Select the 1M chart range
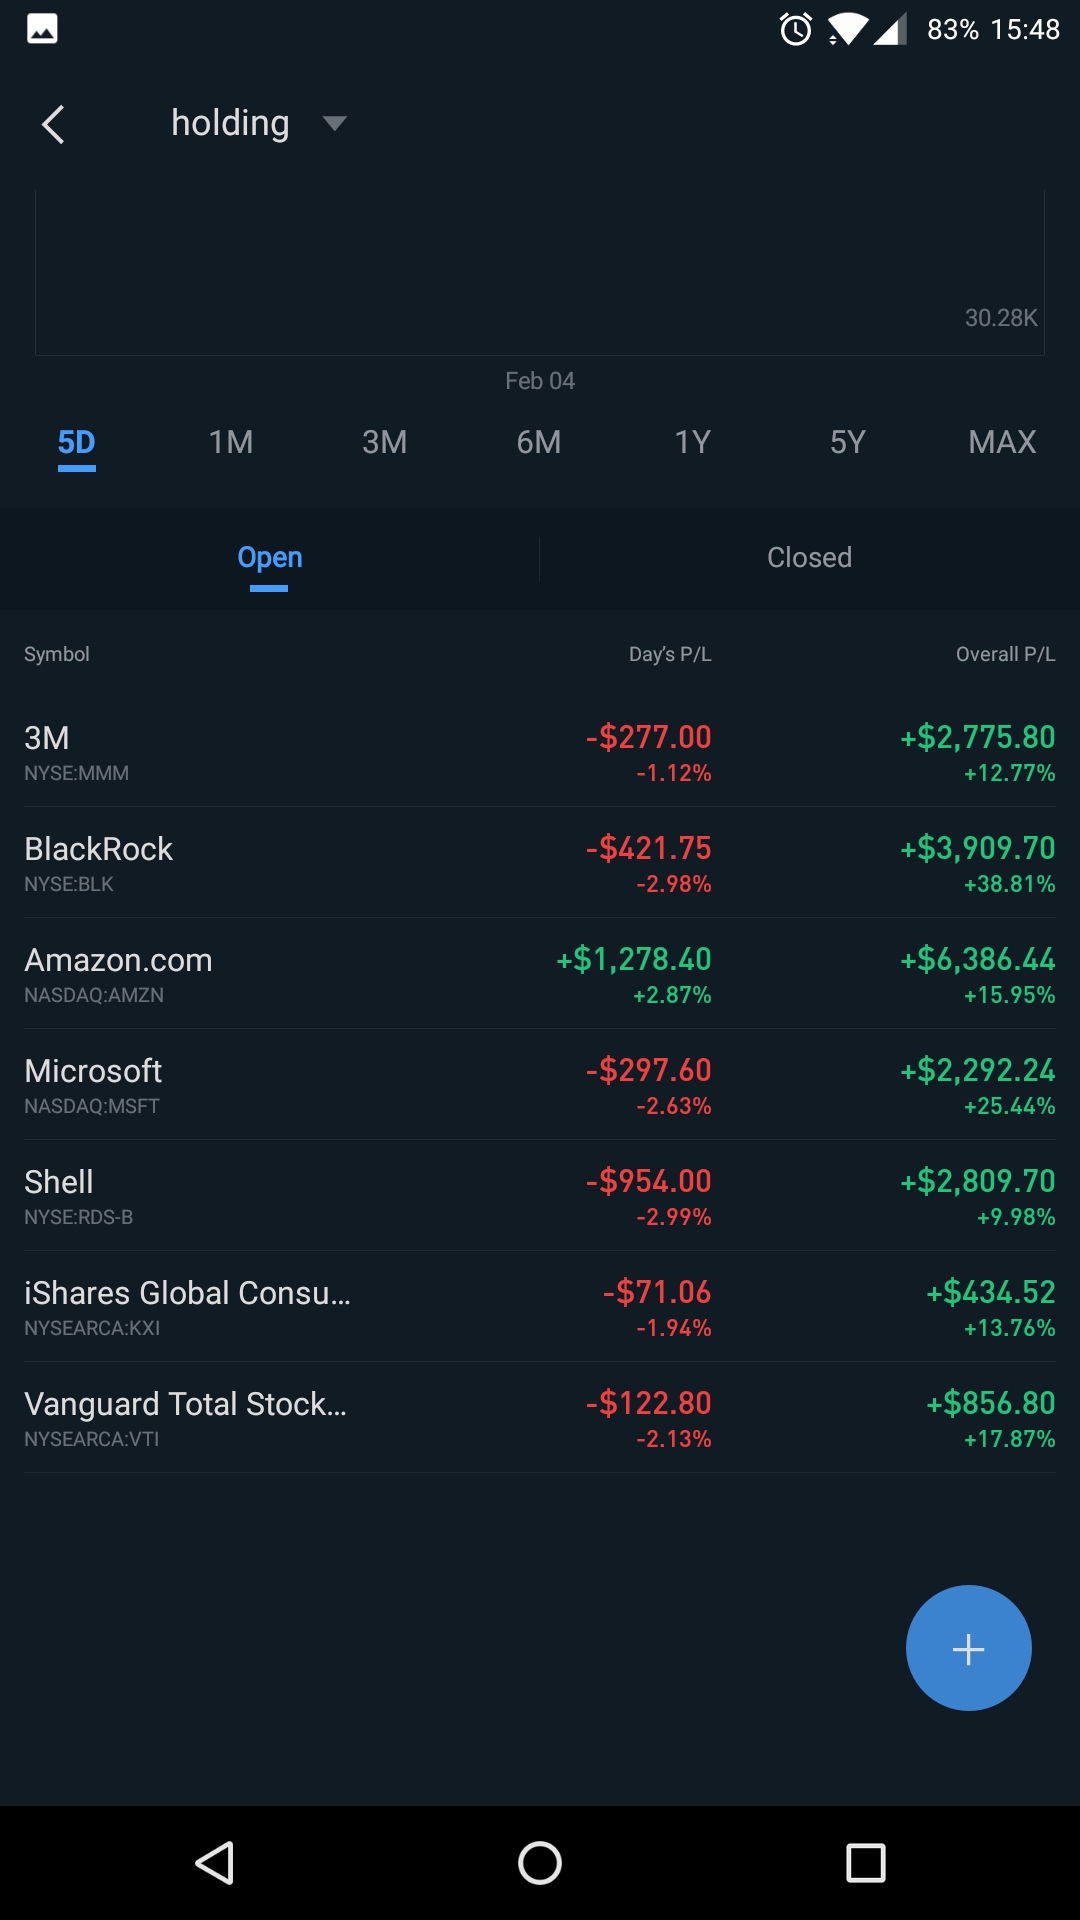Screen dimensions: 1080x1920 (231, 442)
